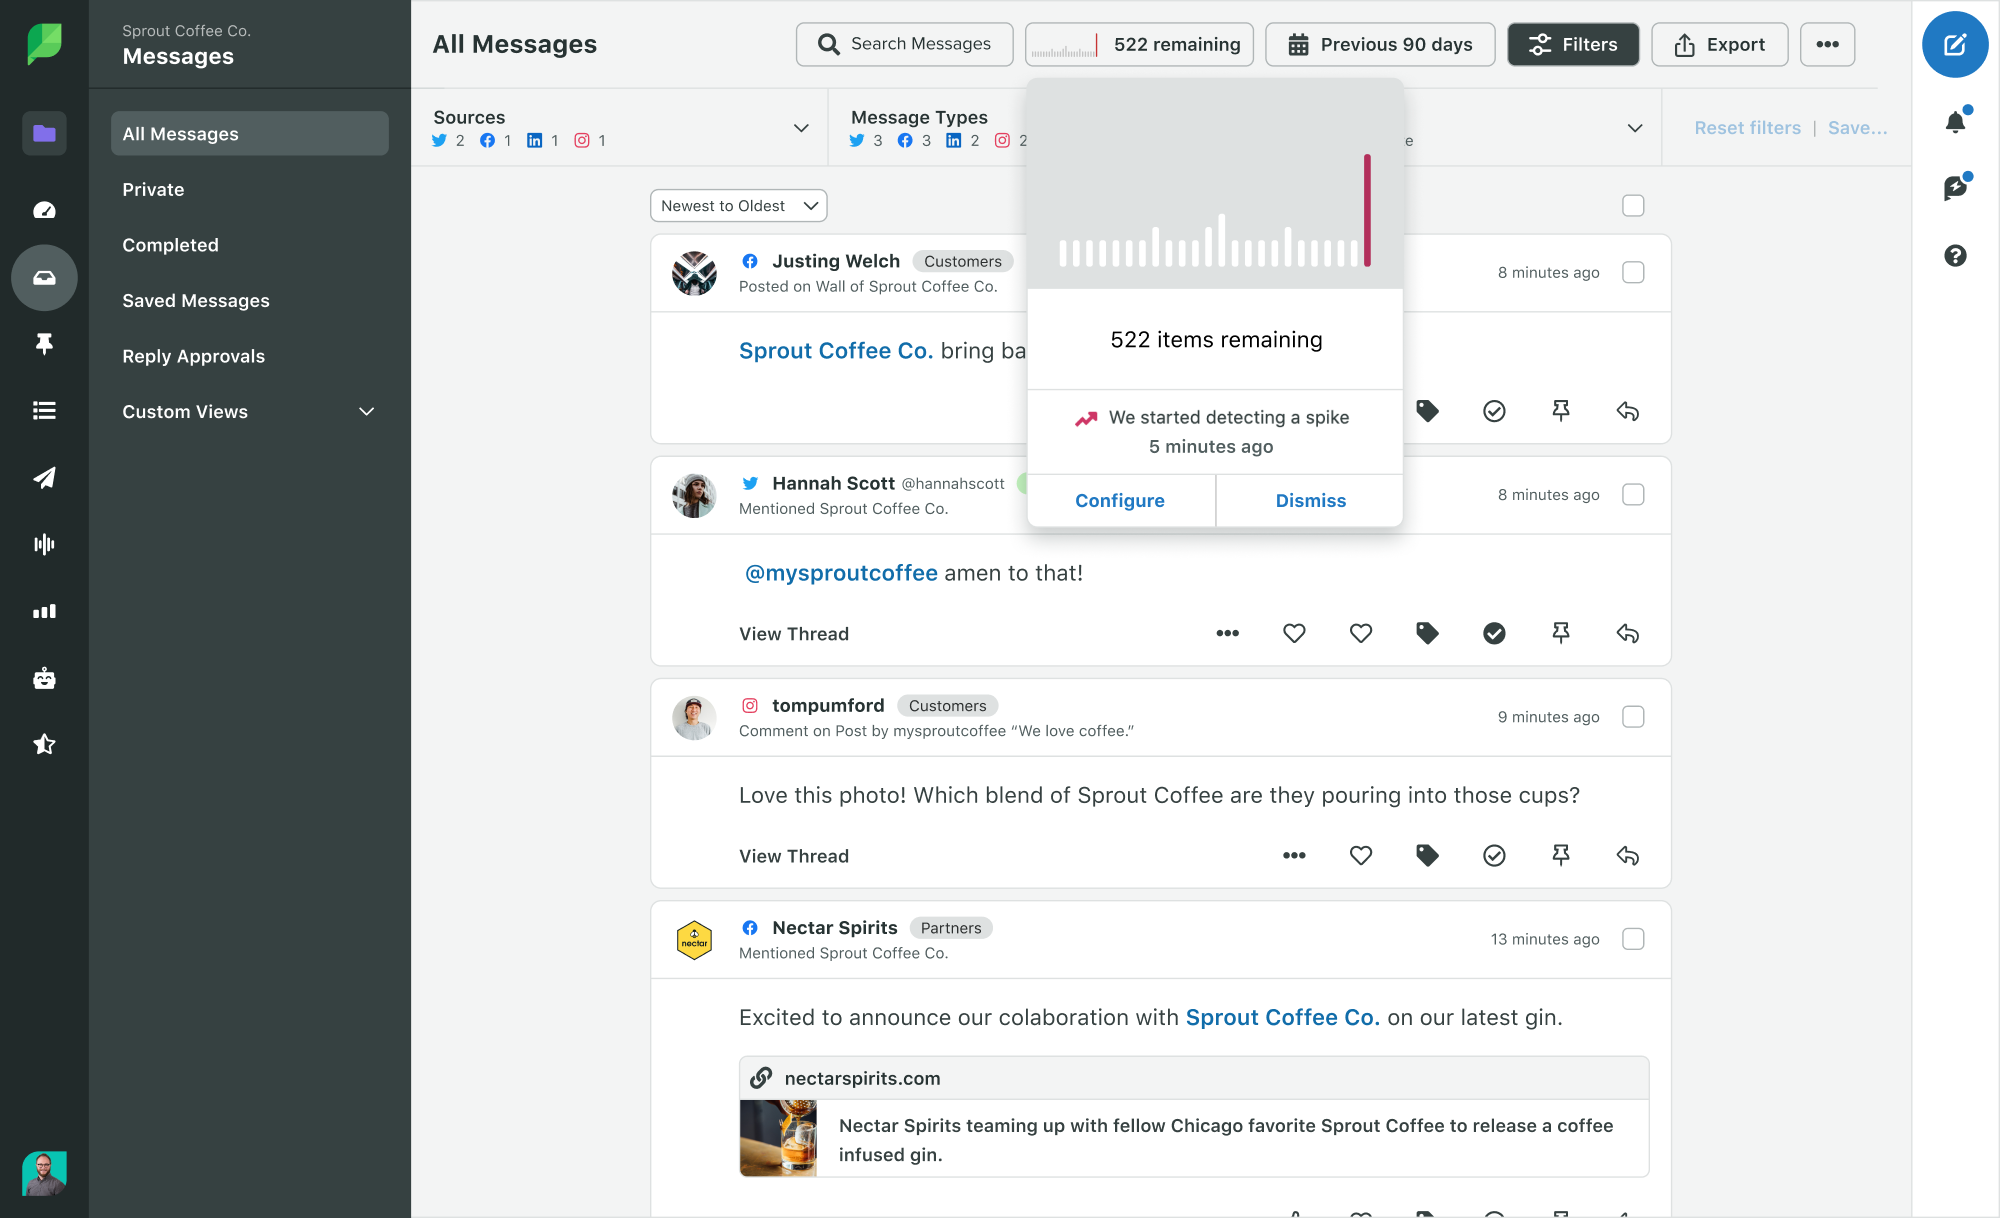The height and width of the screenshot is (1218, 2000).
Task: Select Completed from the left sidebar menu
Action: pos(171,246)
